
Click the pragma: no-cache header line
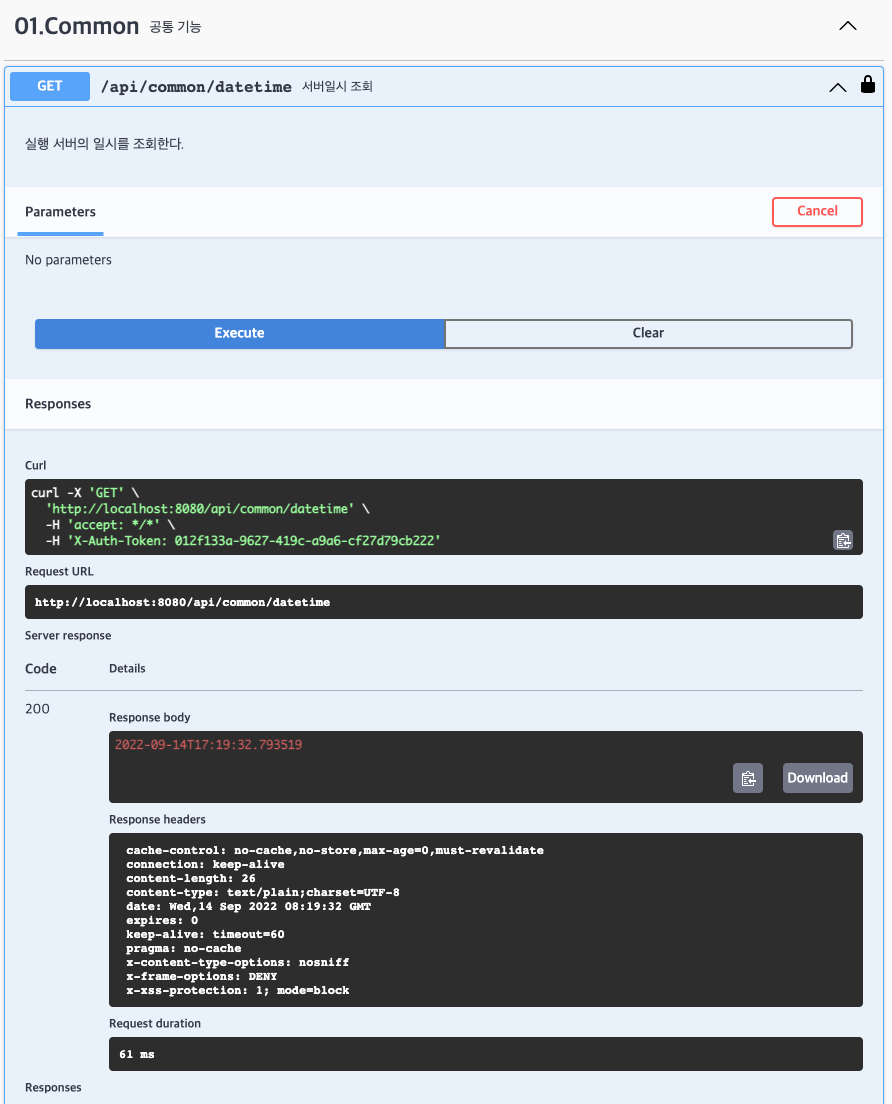coord(184,948)
